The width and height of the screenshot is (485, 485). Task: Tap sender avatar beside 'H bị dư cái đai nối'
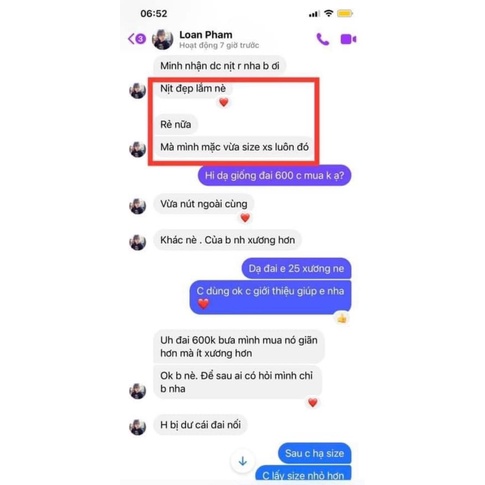coord(138,427)
